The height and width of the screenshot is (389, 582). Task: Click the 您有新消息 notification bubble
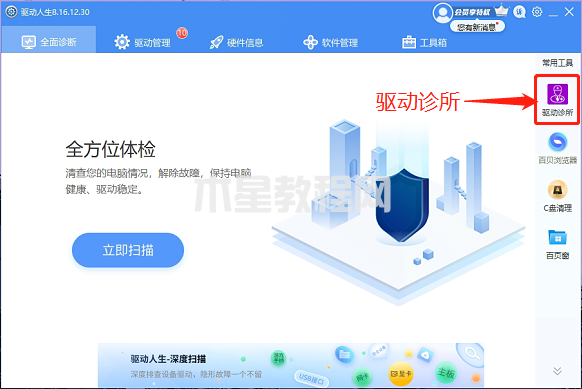477,27
